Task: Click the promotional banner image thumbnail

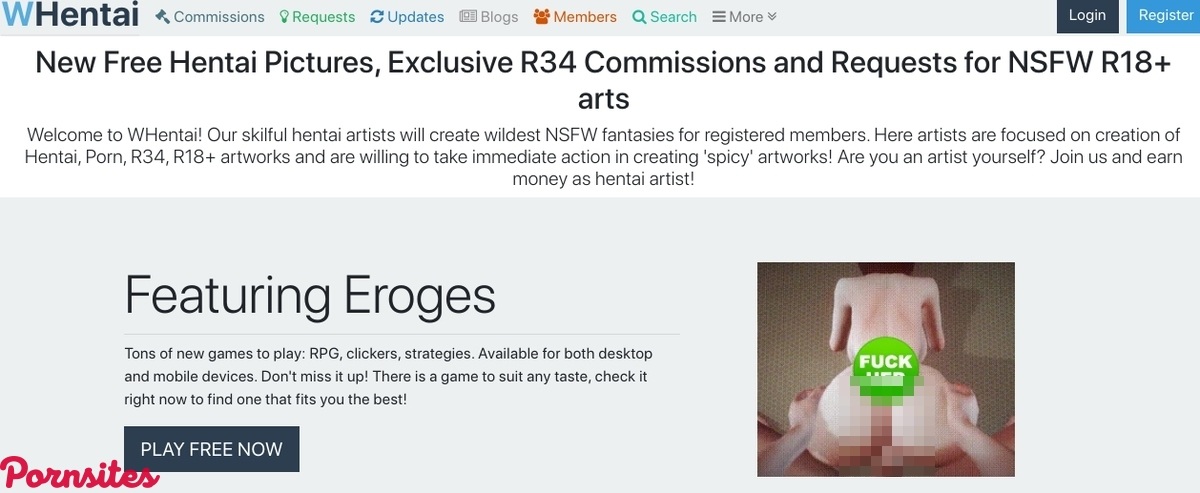Action: tap(886, 369)
